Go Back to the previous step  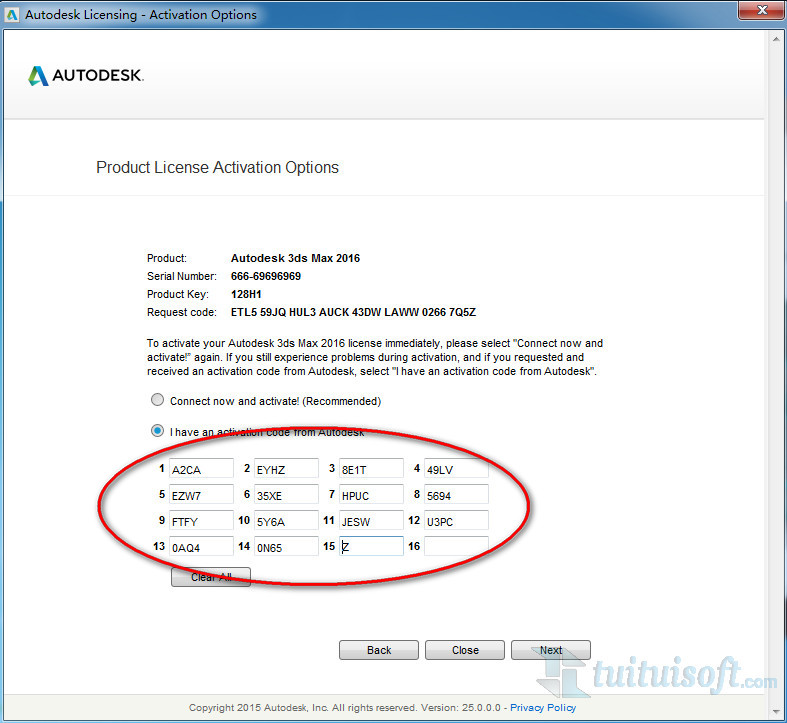tap(379, 650)
